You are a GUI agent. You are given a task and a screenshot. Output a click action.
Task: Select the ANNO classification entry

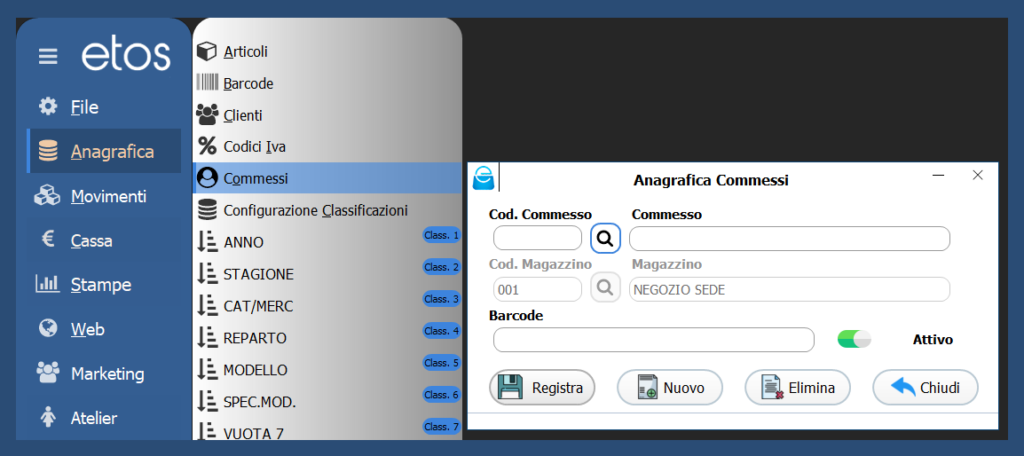click(327, 242)
